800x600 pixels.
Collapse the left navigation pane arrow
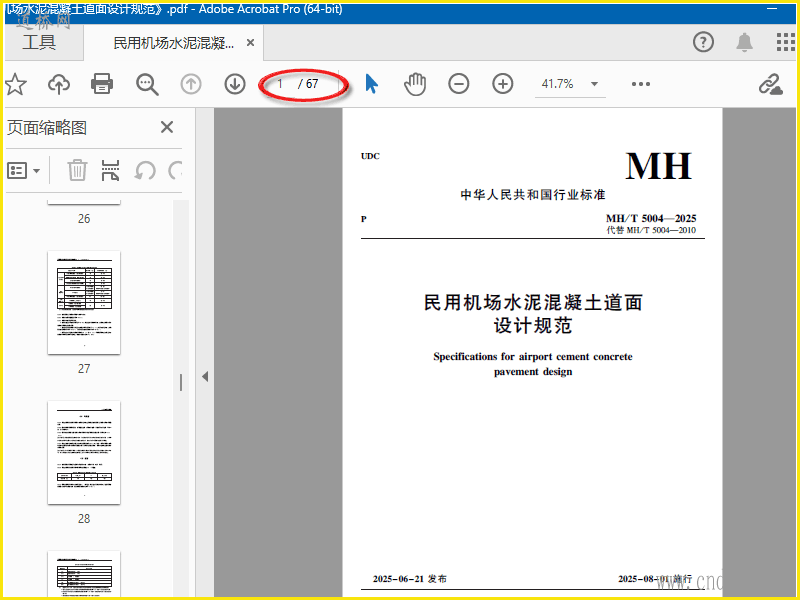[x=205, y=377]
